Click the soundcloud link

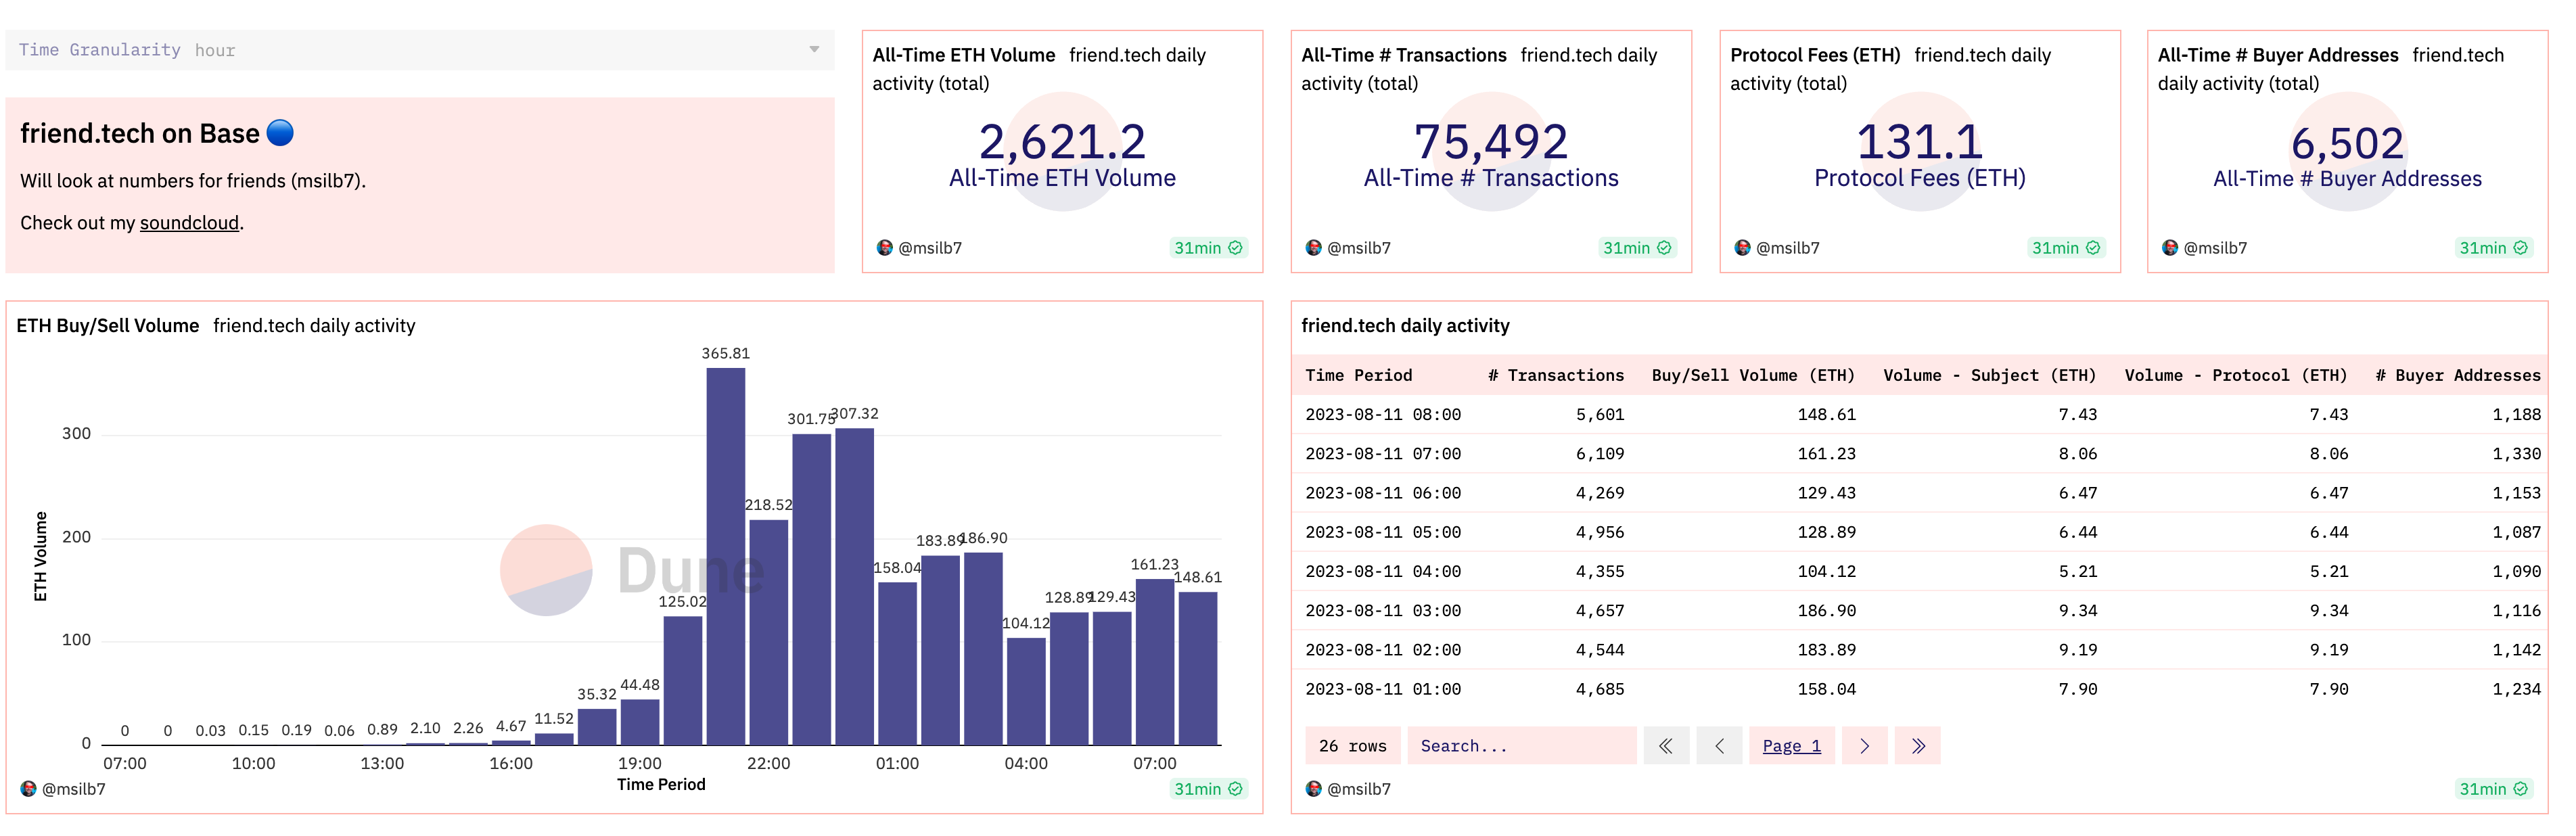(189, 223)
